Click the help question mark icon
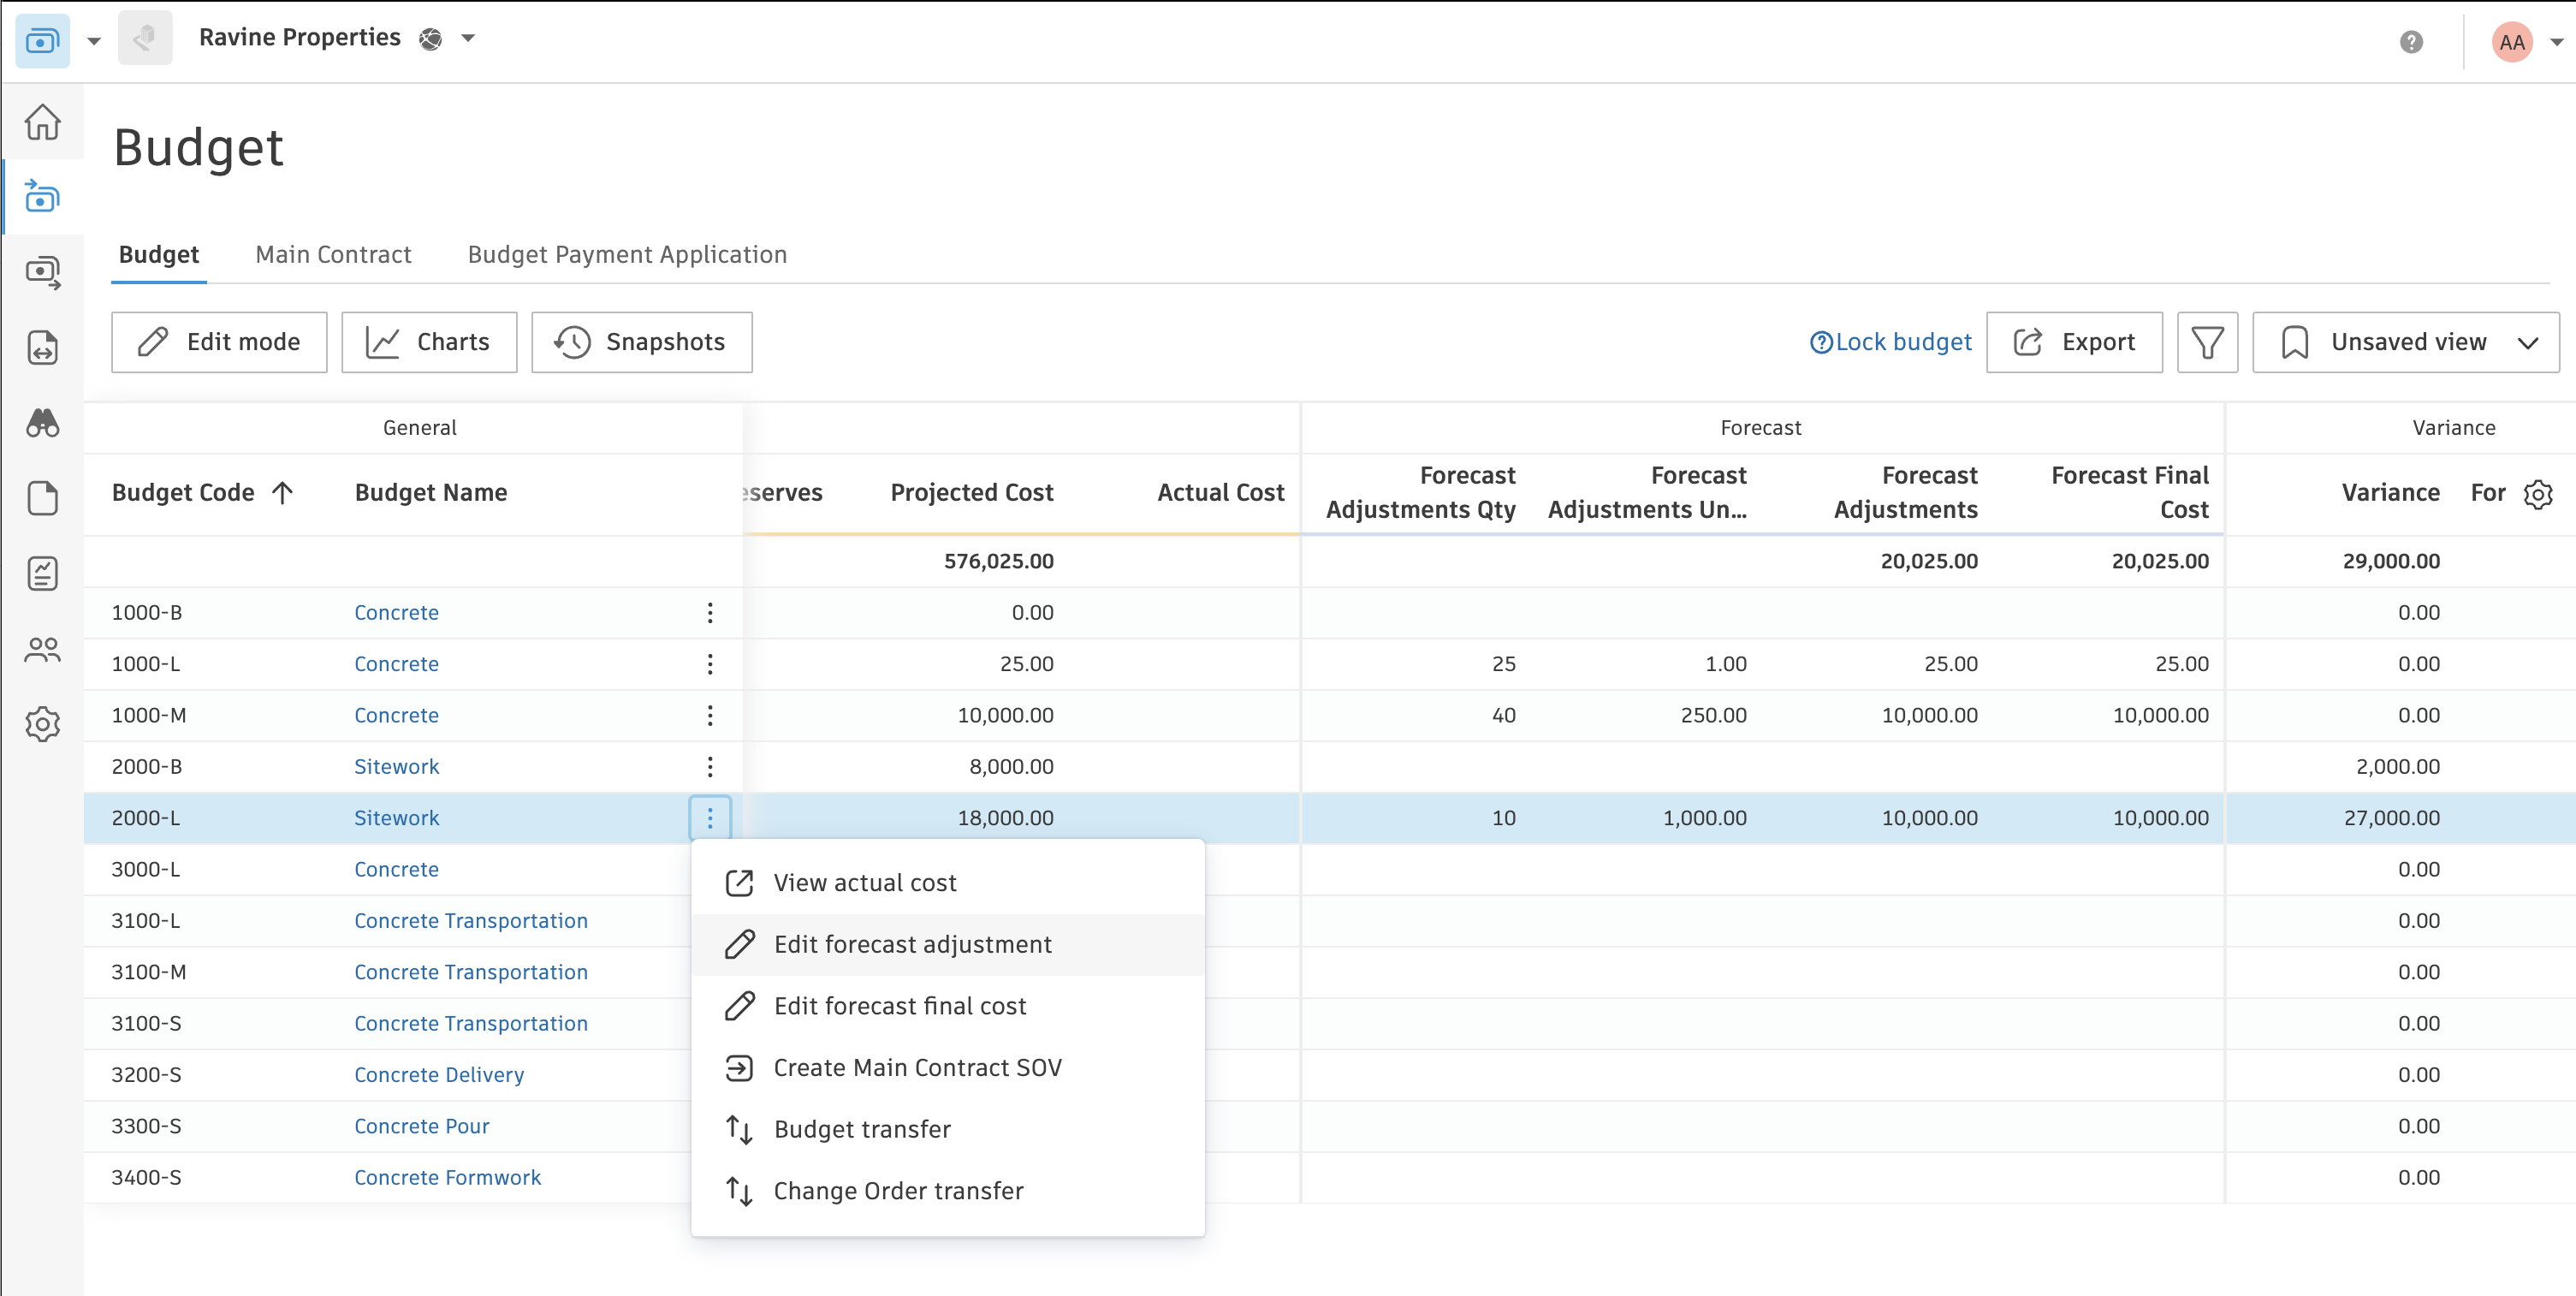Viewport: 2576px width, 1296px height. coord(2411,42)
